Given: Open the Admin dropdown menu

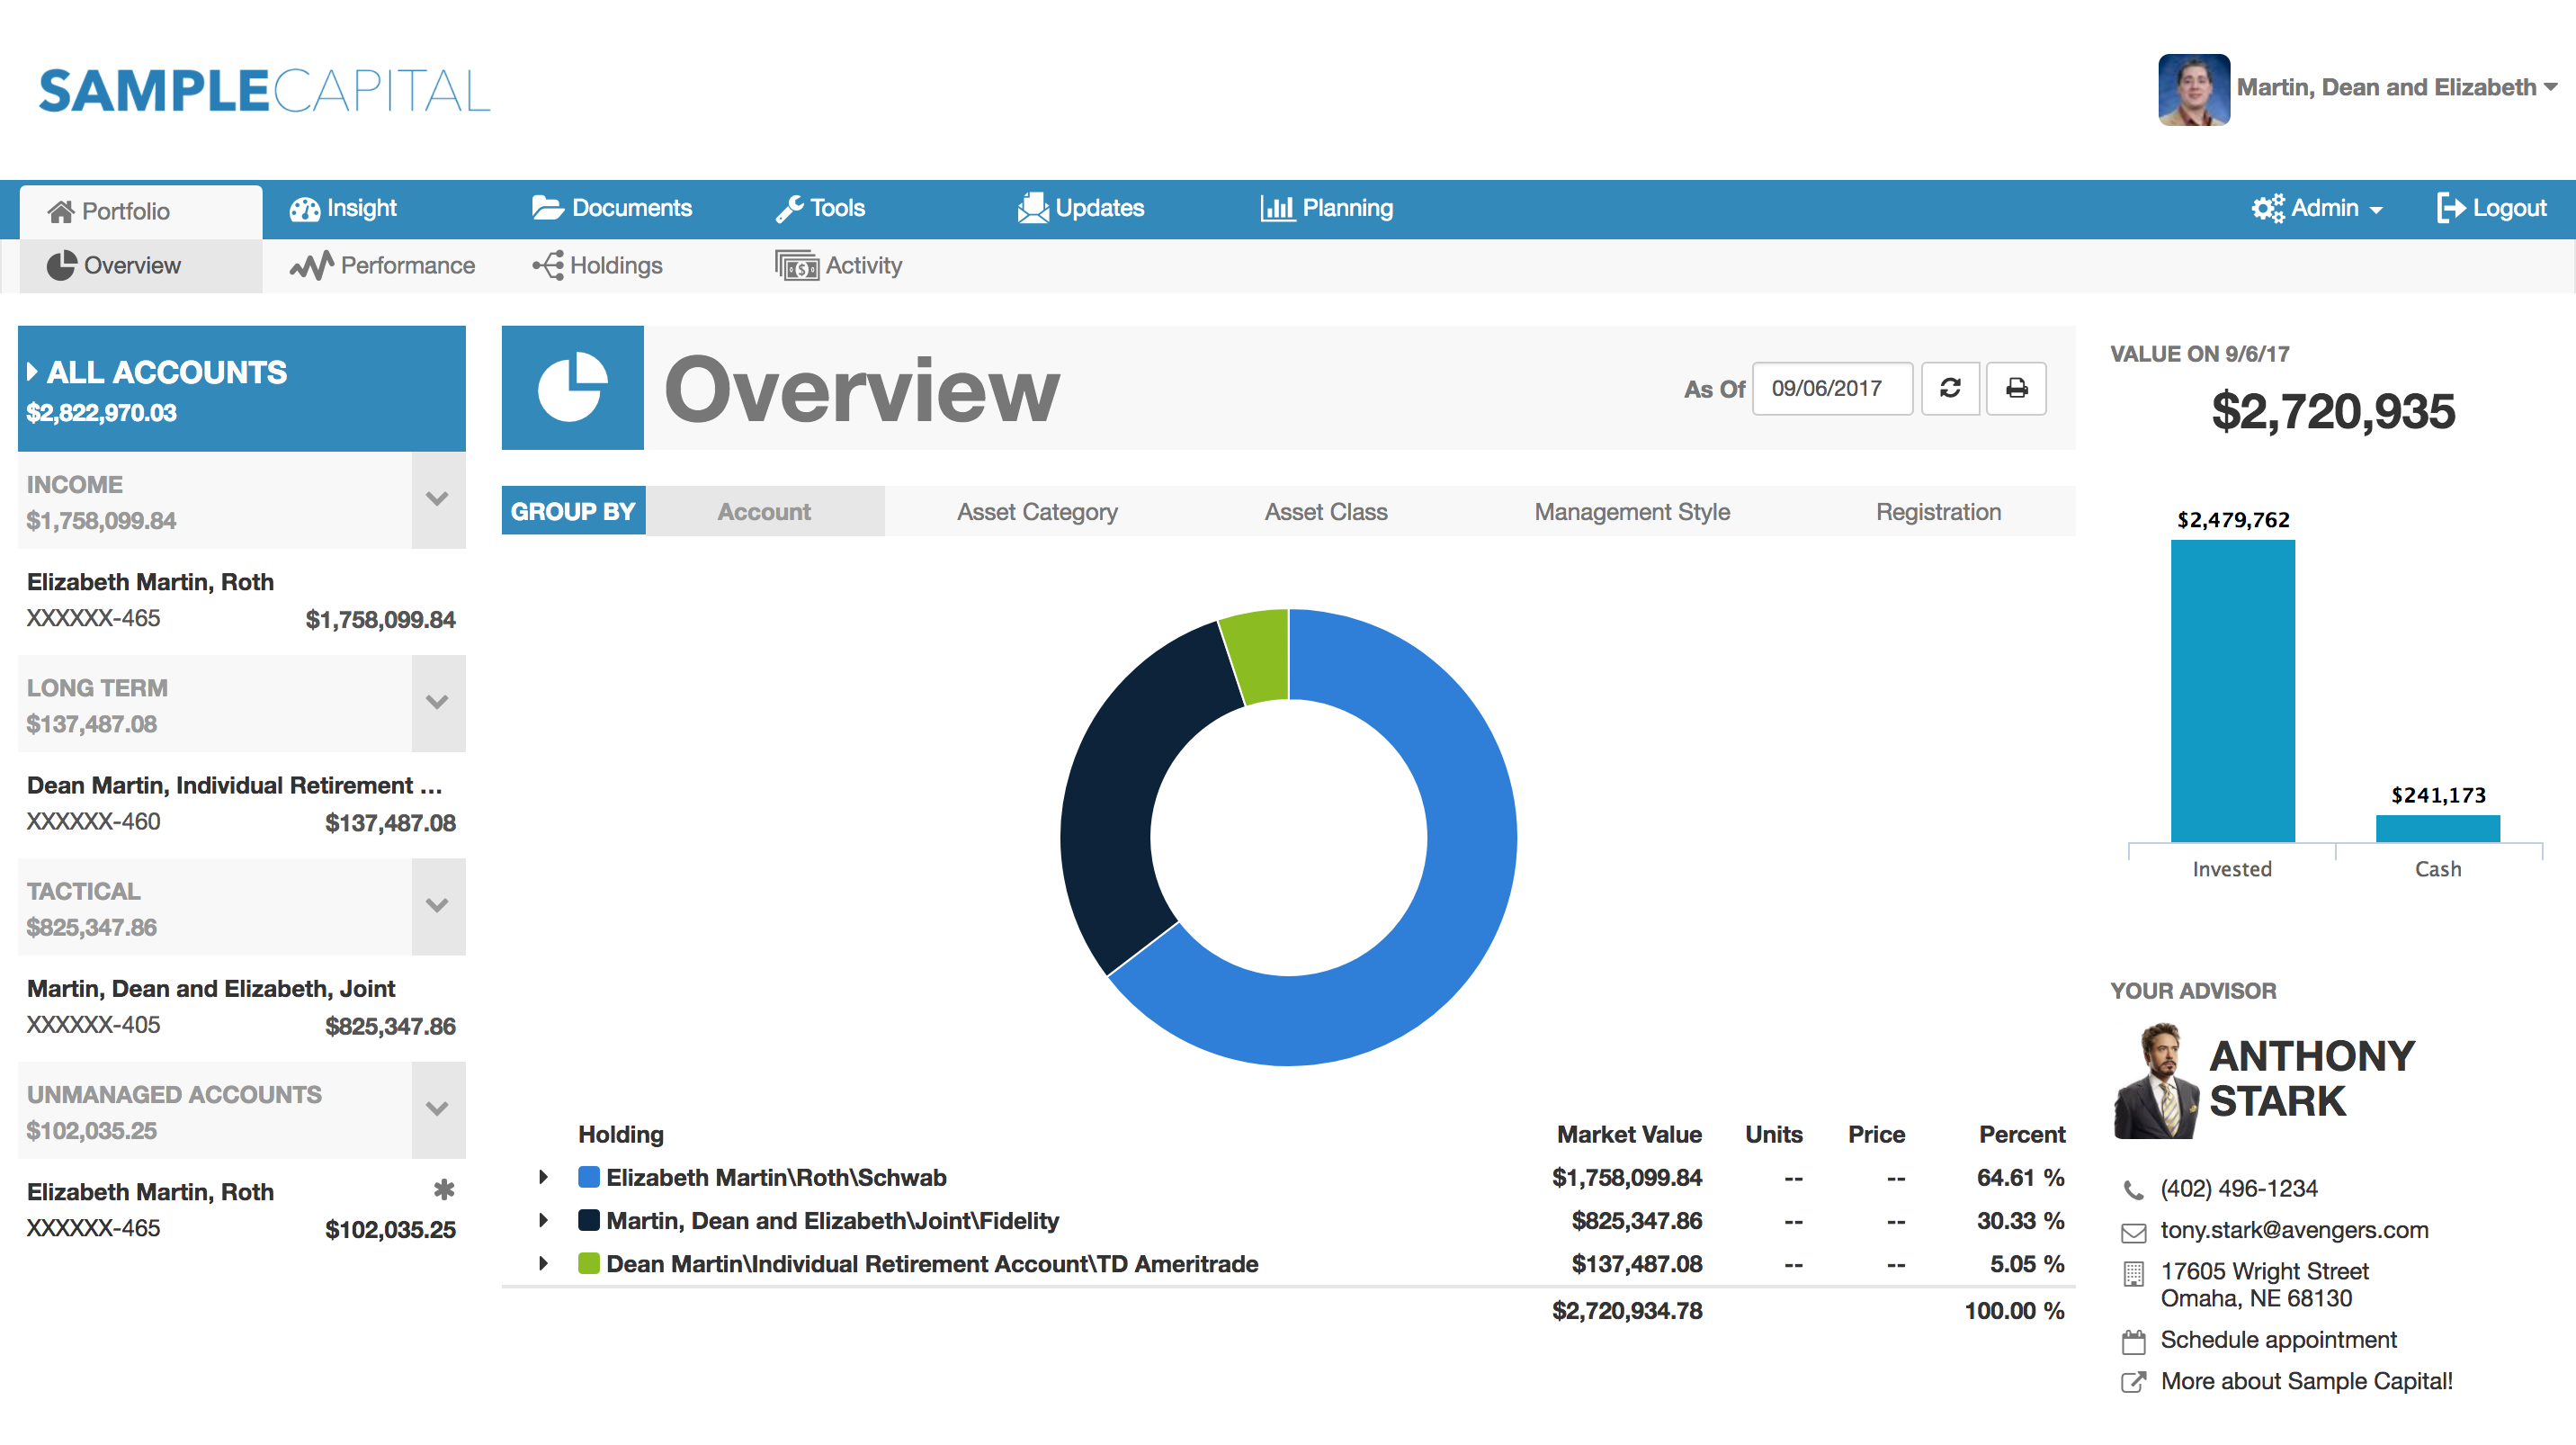Looking at the screenshot, I should (x=2316, y=208).
